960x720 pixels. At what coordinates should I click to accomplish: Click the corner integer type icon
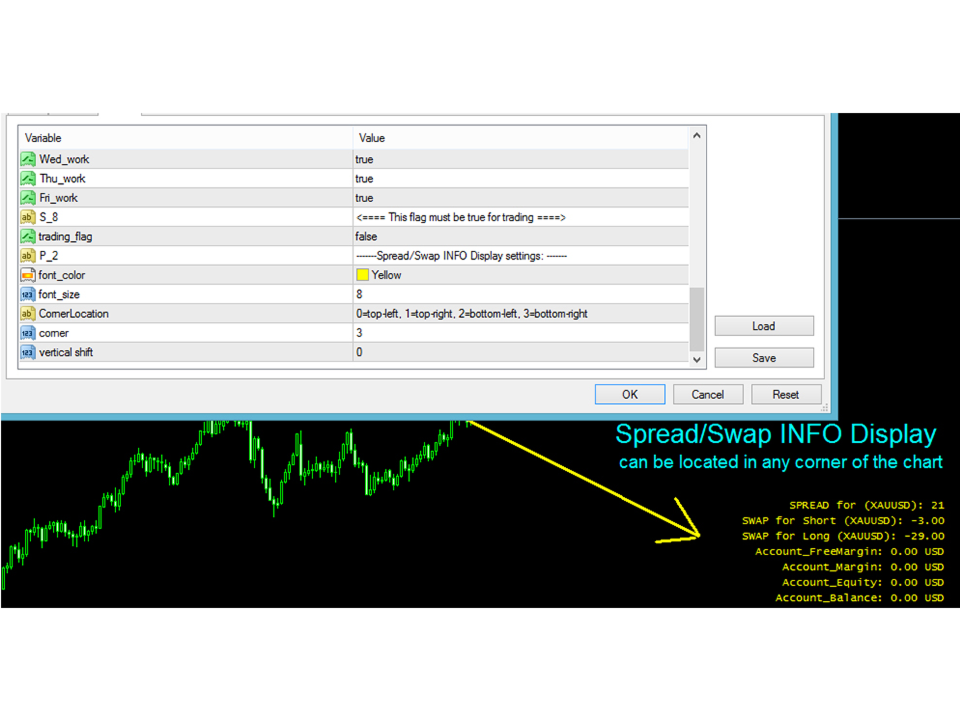pyautogui.click(x=28, y=333)
